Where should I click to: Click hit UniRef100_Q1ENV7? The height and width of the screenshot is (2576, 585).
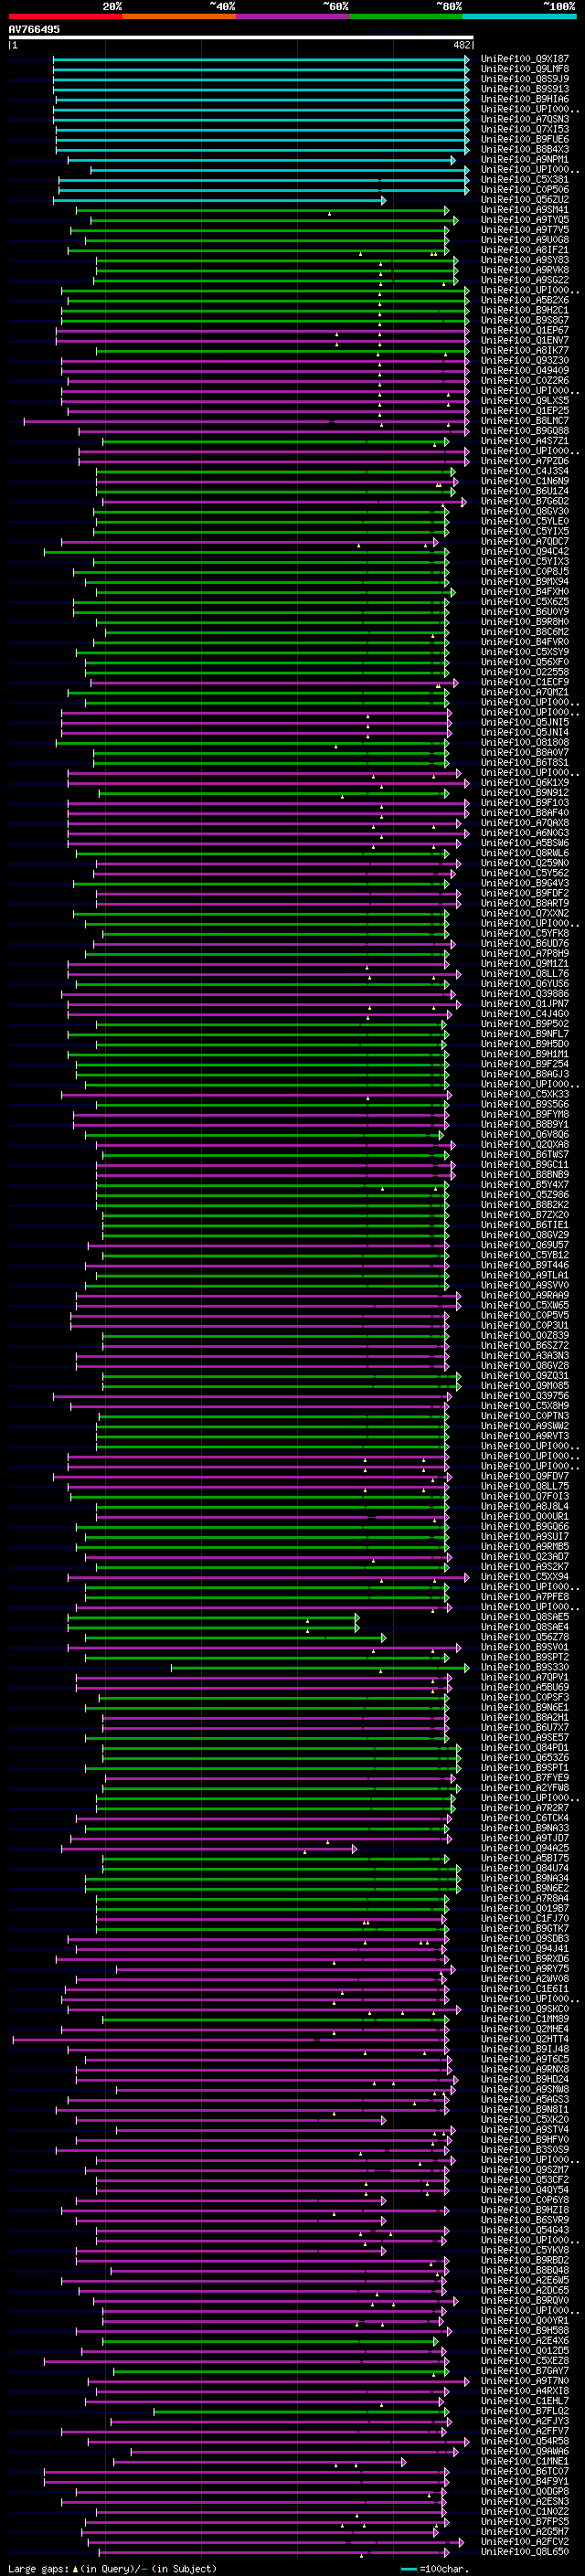(525, 340)
